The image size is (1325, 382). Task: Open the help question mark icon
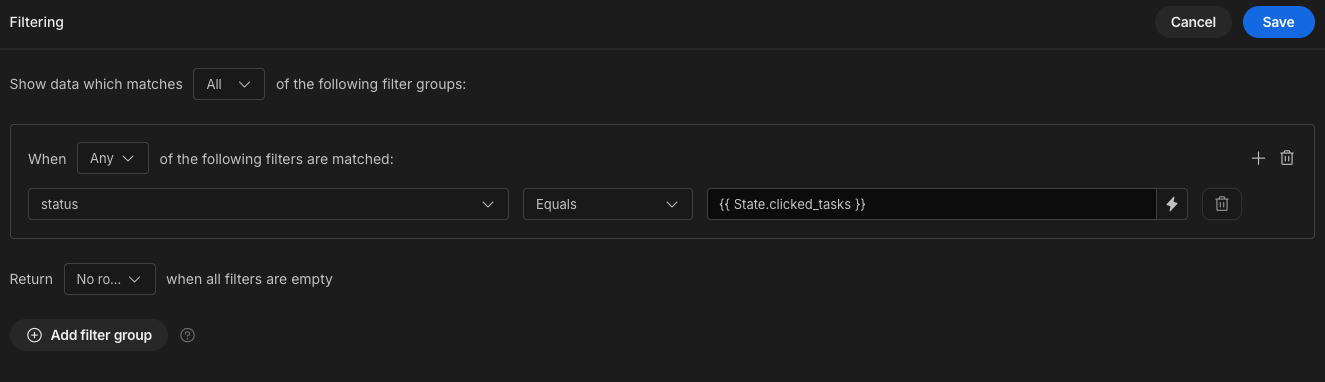tap(187, 335)
